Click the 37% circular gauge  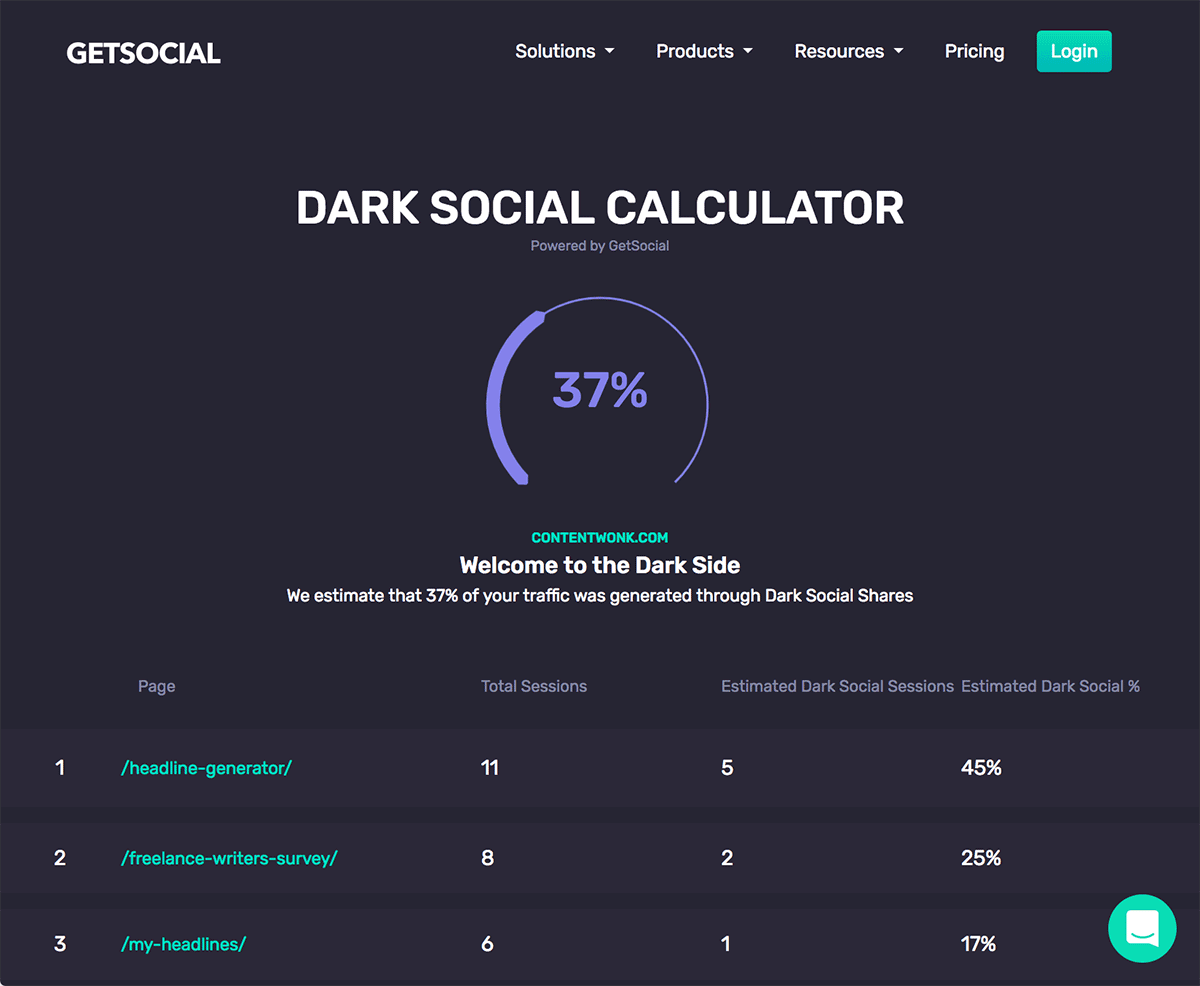(x=597, y=392)
